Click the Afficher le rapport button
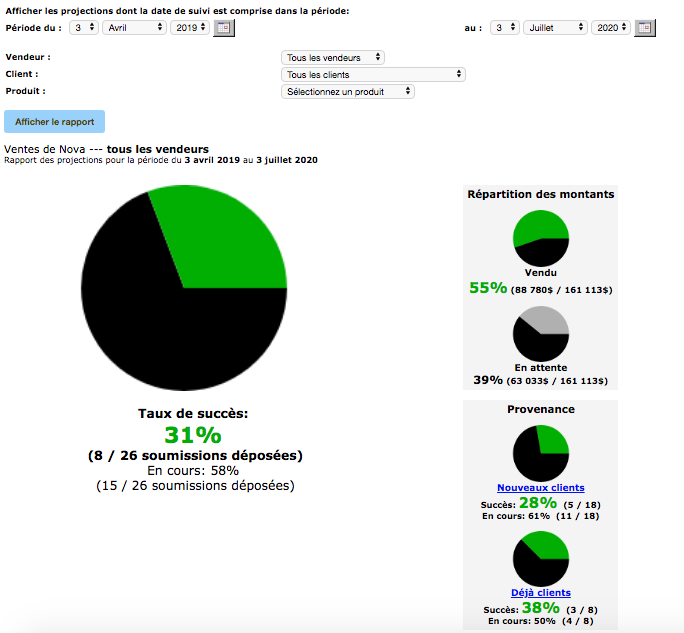The width and height of the screenshot is (684, 633). click(x=54, y=122)
